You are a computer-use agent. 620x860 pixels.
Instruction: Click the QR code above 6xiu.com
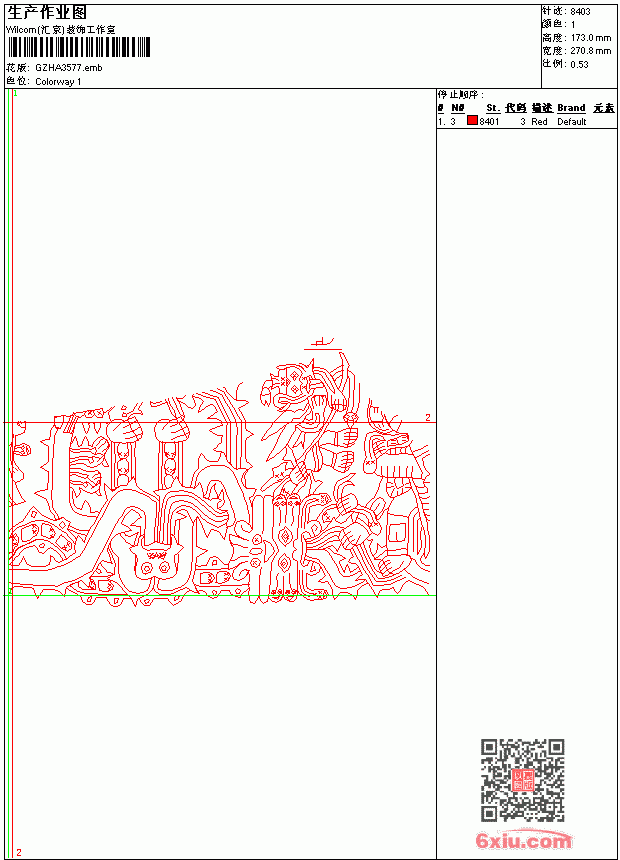pyautogui.click(x=523, y=780)
